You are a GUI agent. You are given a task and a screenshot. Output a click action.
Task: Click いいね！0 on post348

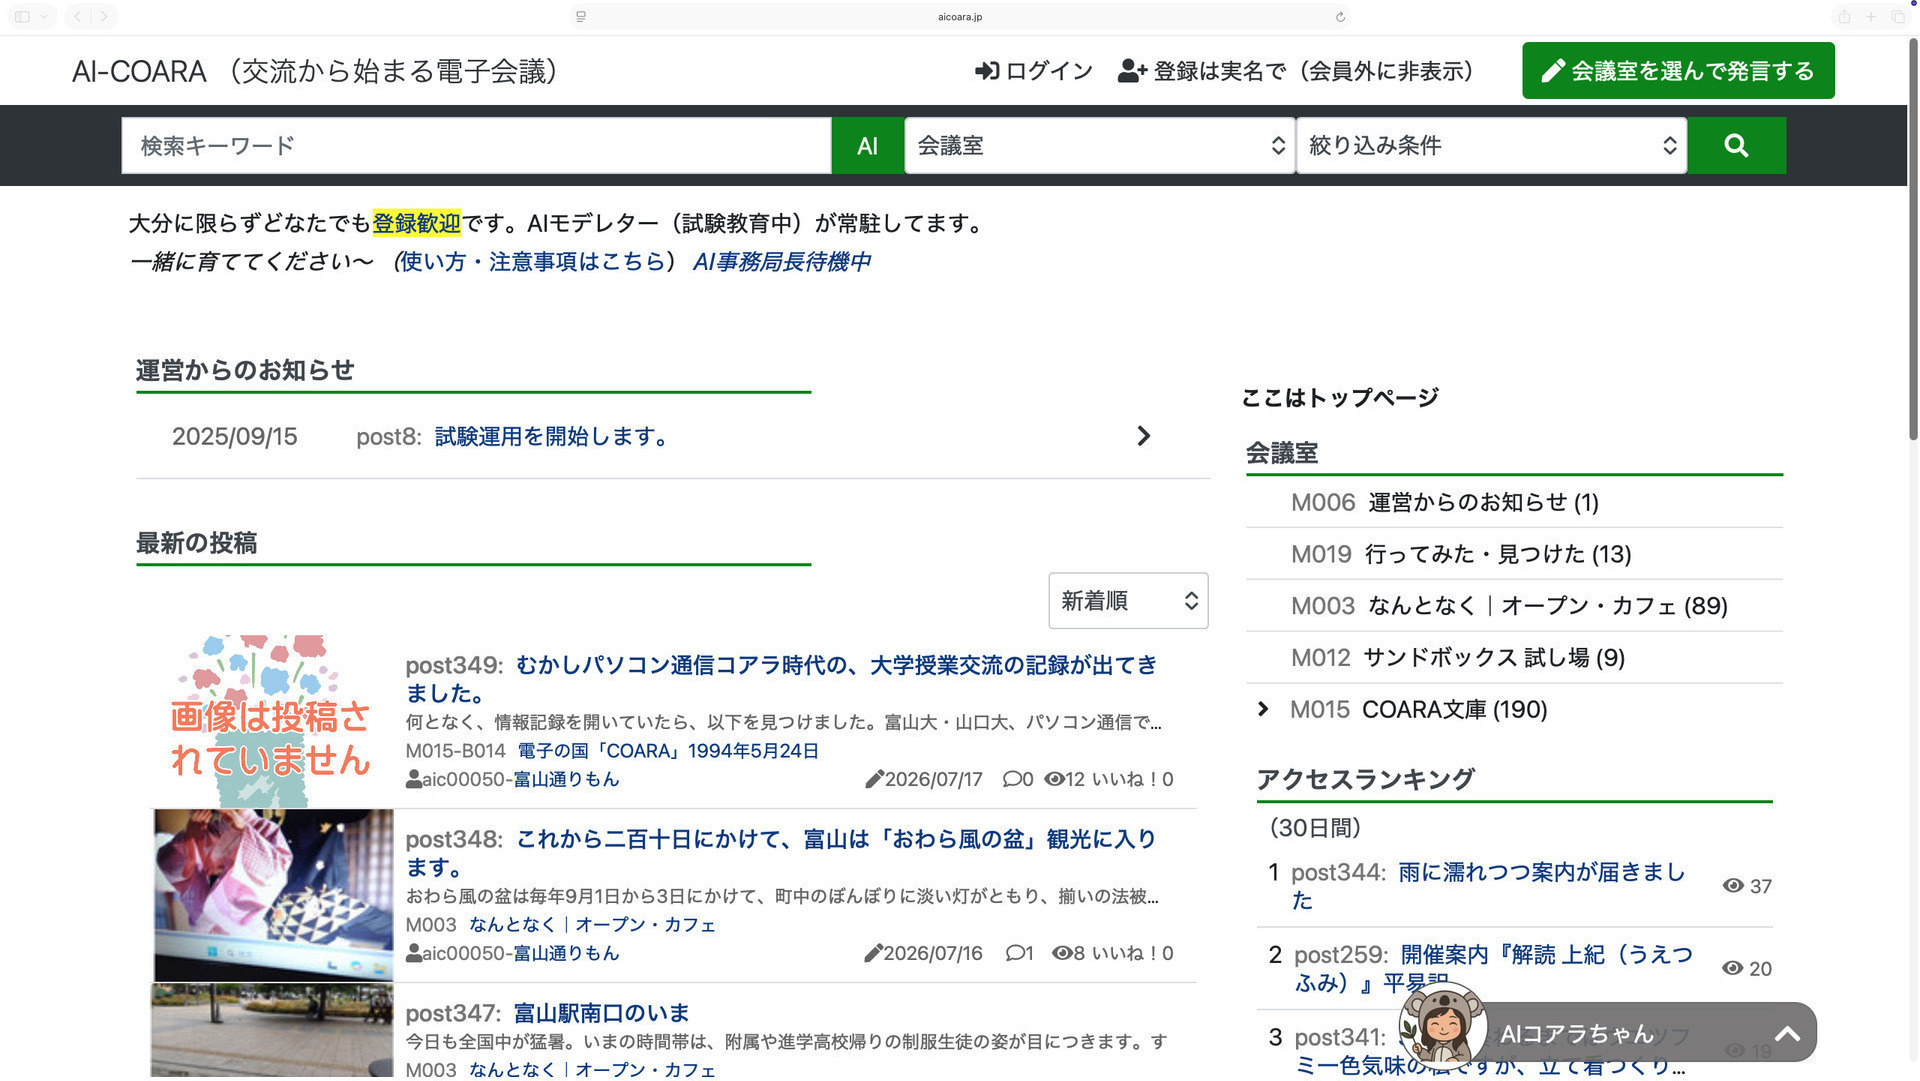click(1132, 954)
